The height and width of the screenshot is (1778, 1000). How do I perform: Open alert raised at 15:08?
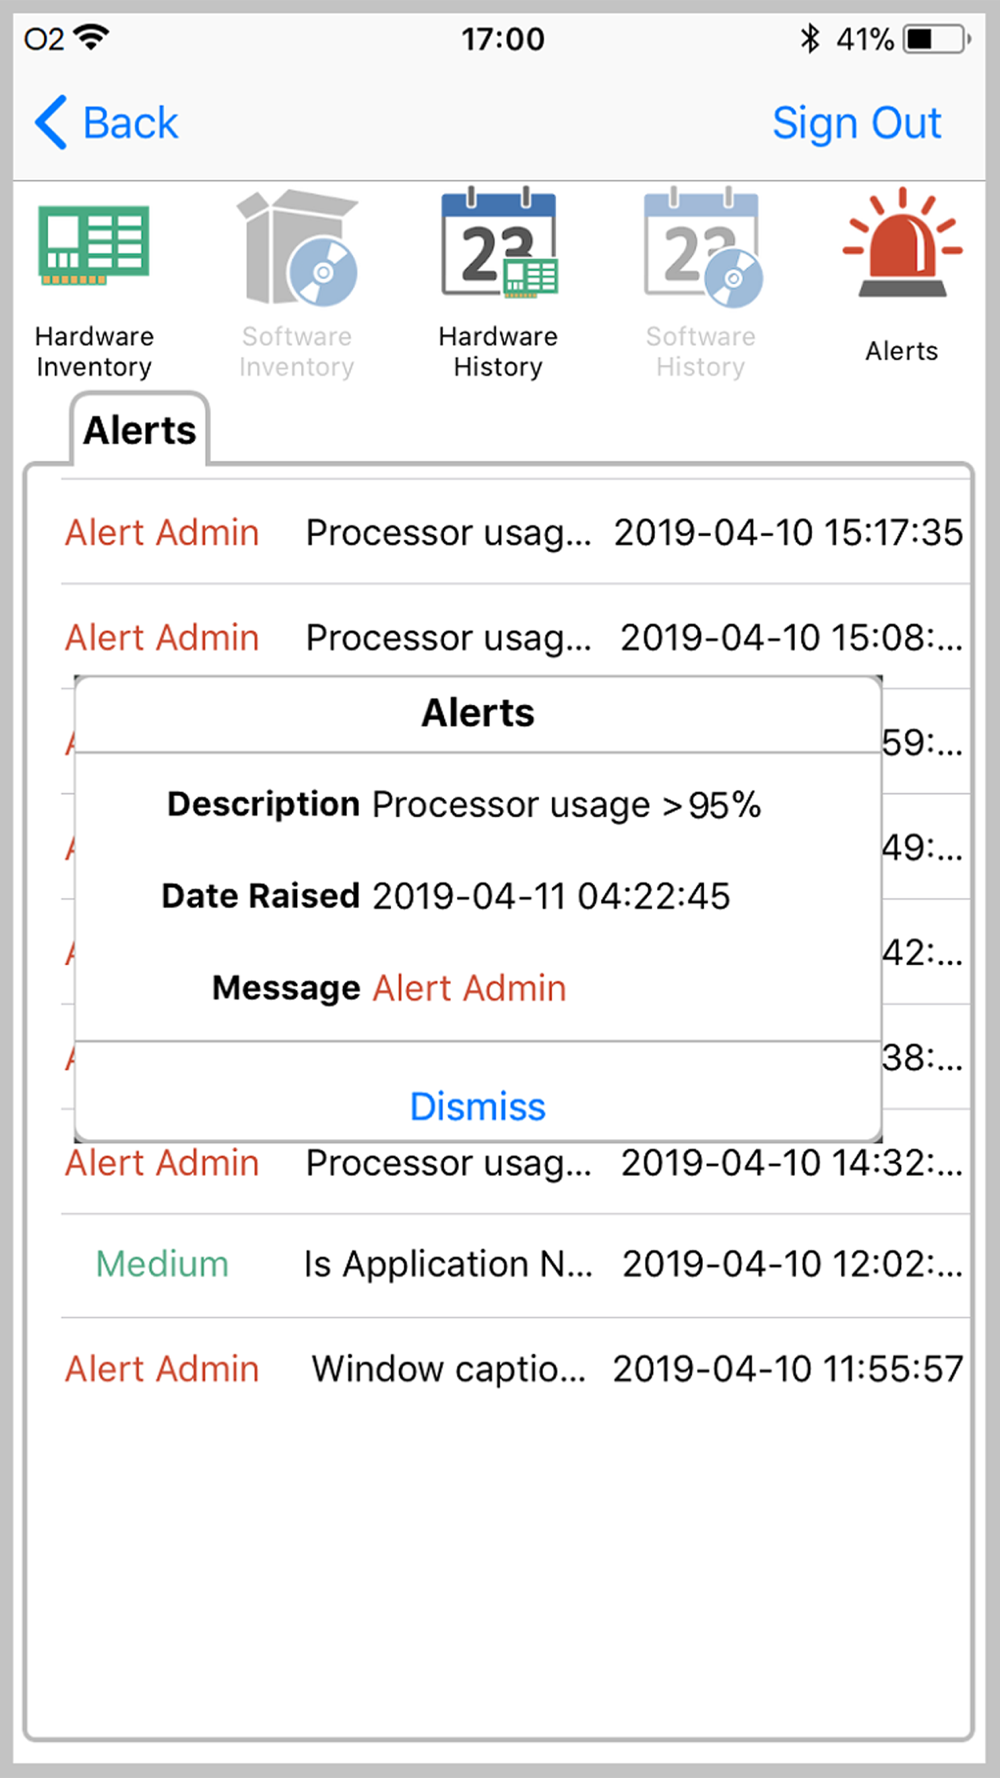coord(515,637)
